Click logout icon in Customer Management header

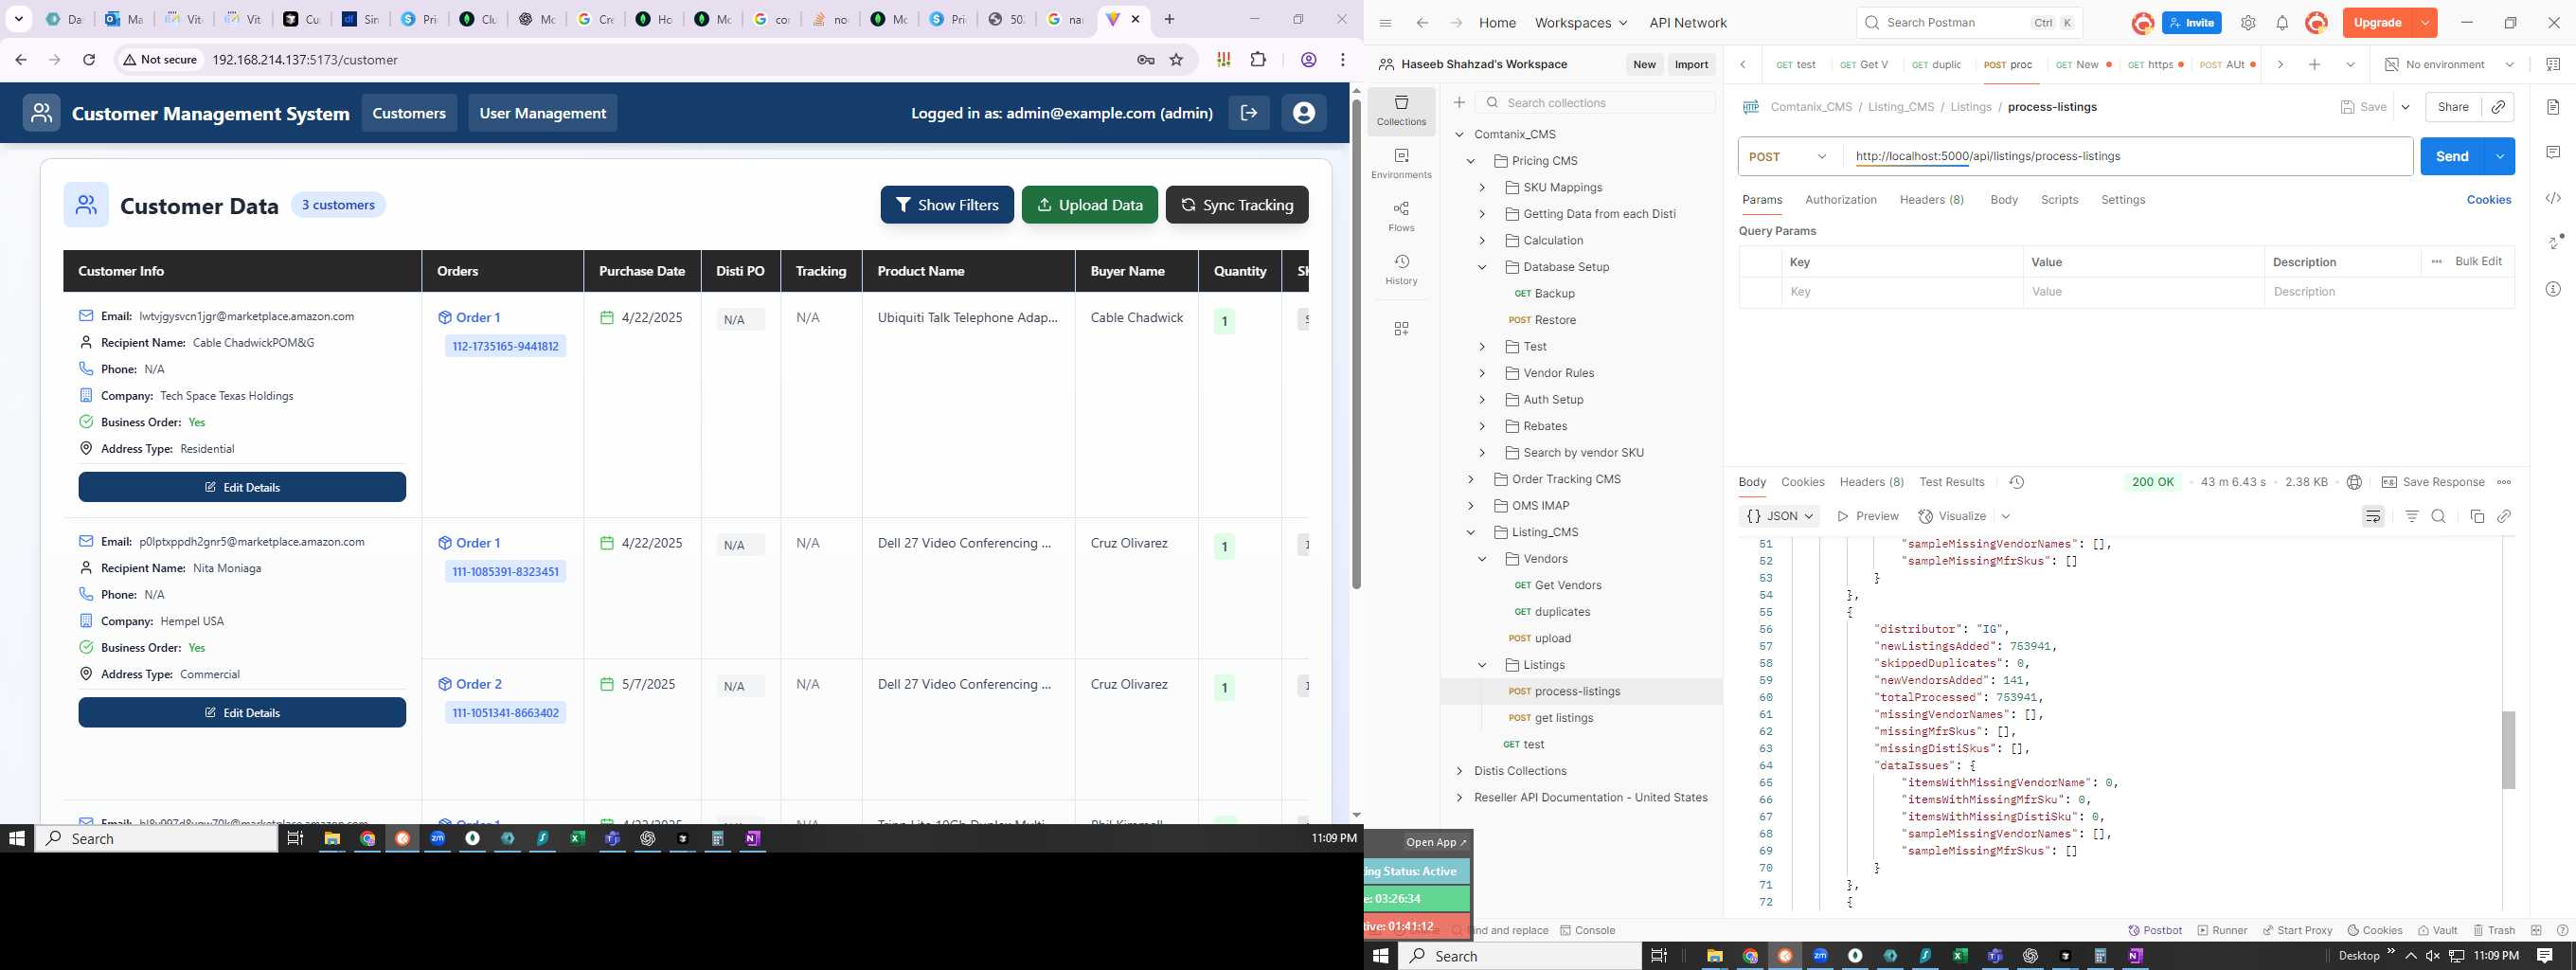[1249, 113]
